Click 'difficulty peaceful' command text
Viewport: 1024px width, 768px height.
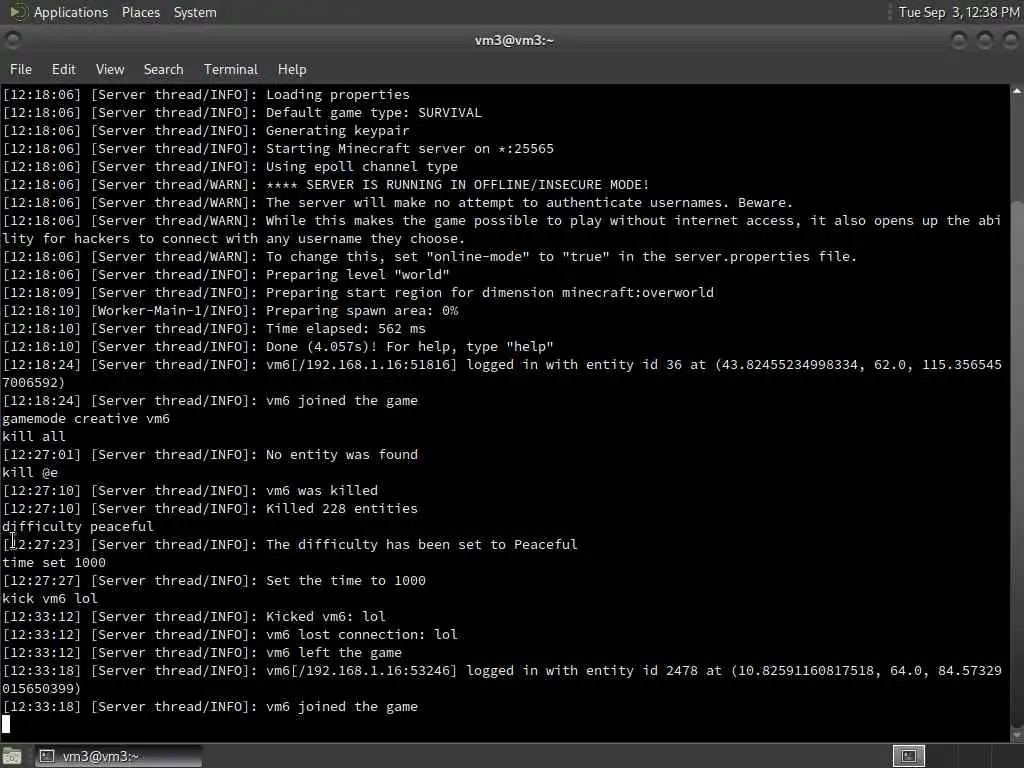78,526
